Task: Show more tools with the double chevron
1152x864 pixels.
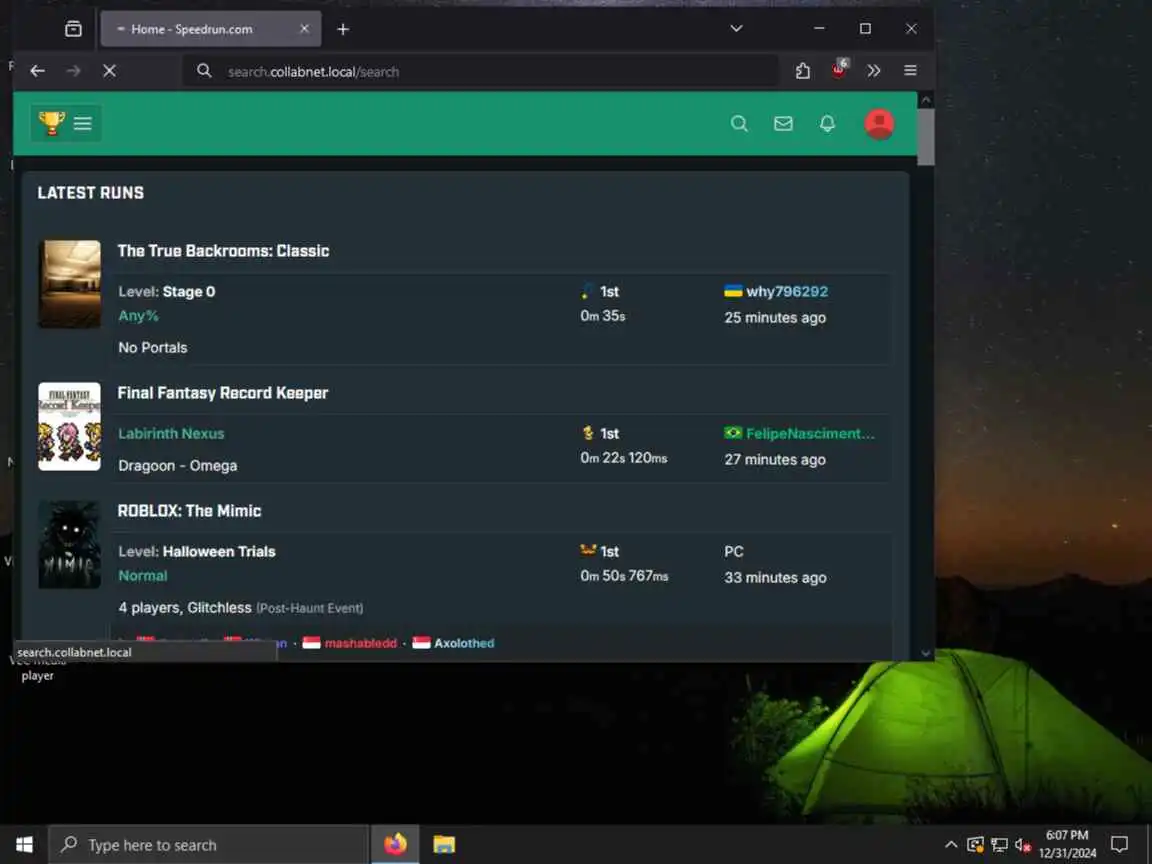Action: (x=874, y=71)
